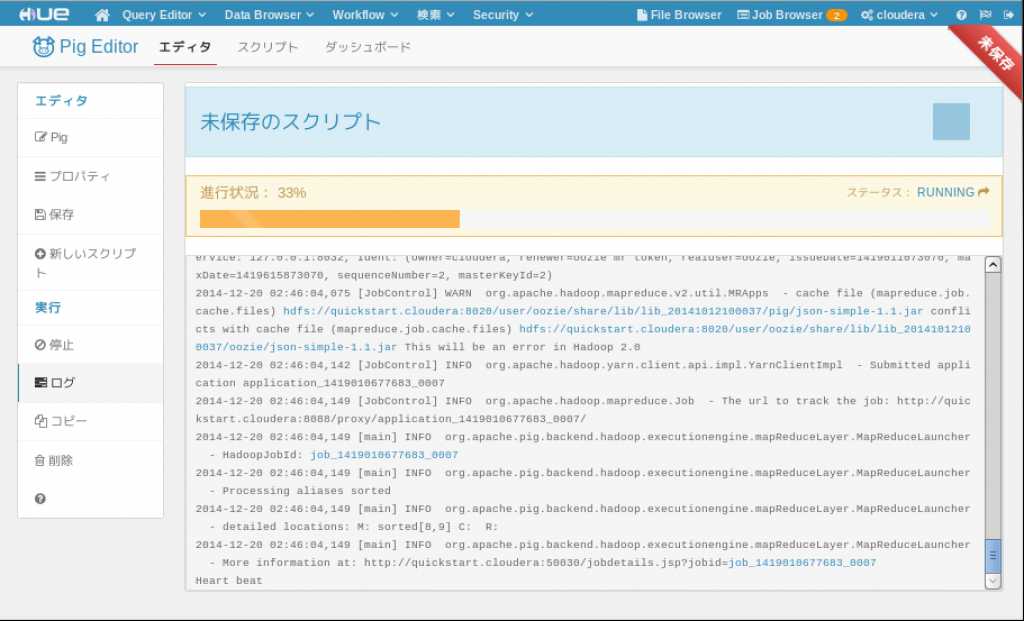Open the pig/json-simple-1.1.jar HDFS link
The width and height of the screenshot is (1024, 621).
(x=603, y=311)
